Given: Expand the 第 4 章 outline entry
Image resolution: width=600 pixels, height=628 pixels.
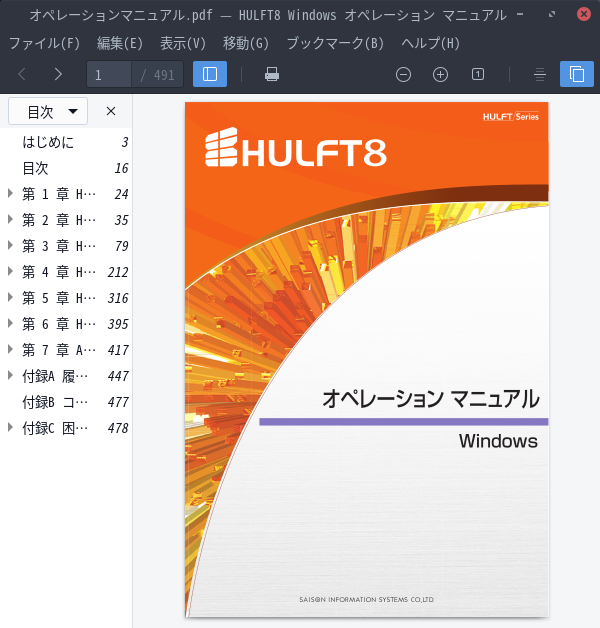Looking at the screenshot, I should click(x=10, y=272).
